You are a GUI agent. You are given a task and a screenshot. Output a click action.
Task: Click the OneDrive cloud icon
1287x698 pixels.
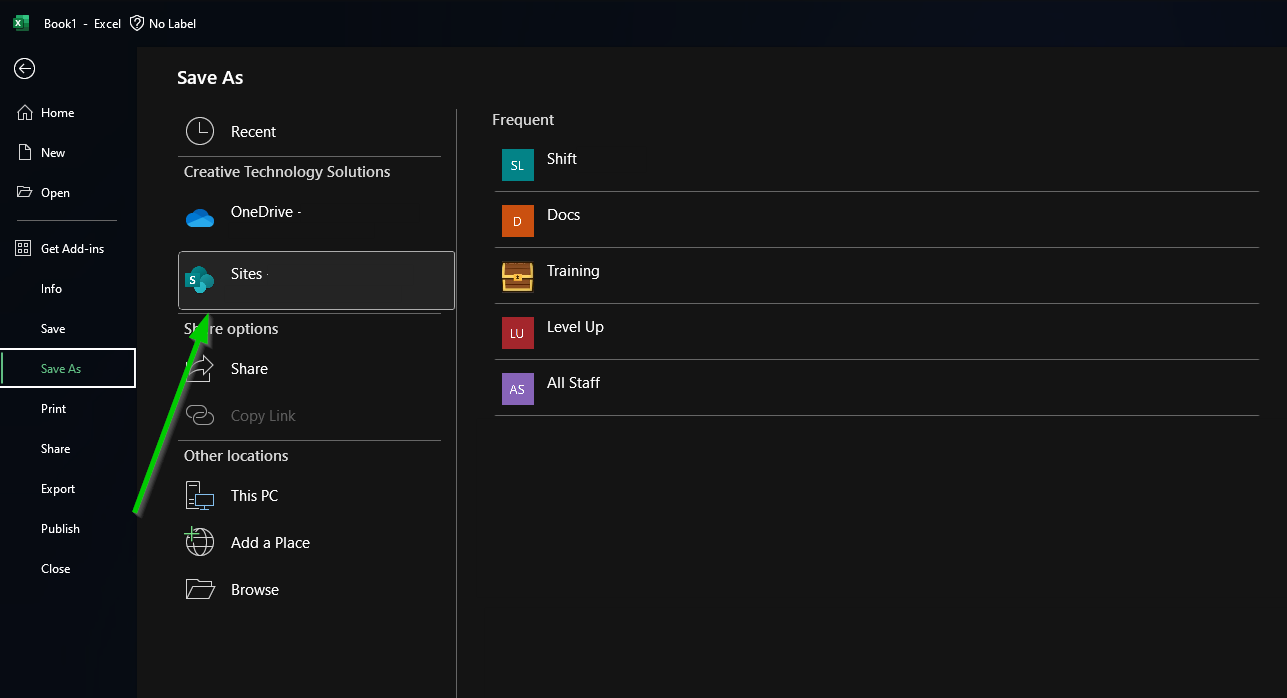click(200, 218)
